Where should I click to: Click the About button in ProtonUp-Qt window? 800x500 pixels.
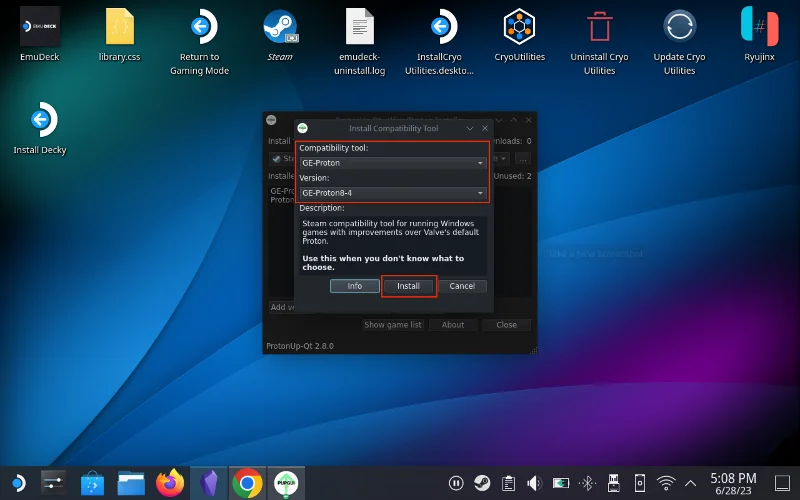[453, 325]
